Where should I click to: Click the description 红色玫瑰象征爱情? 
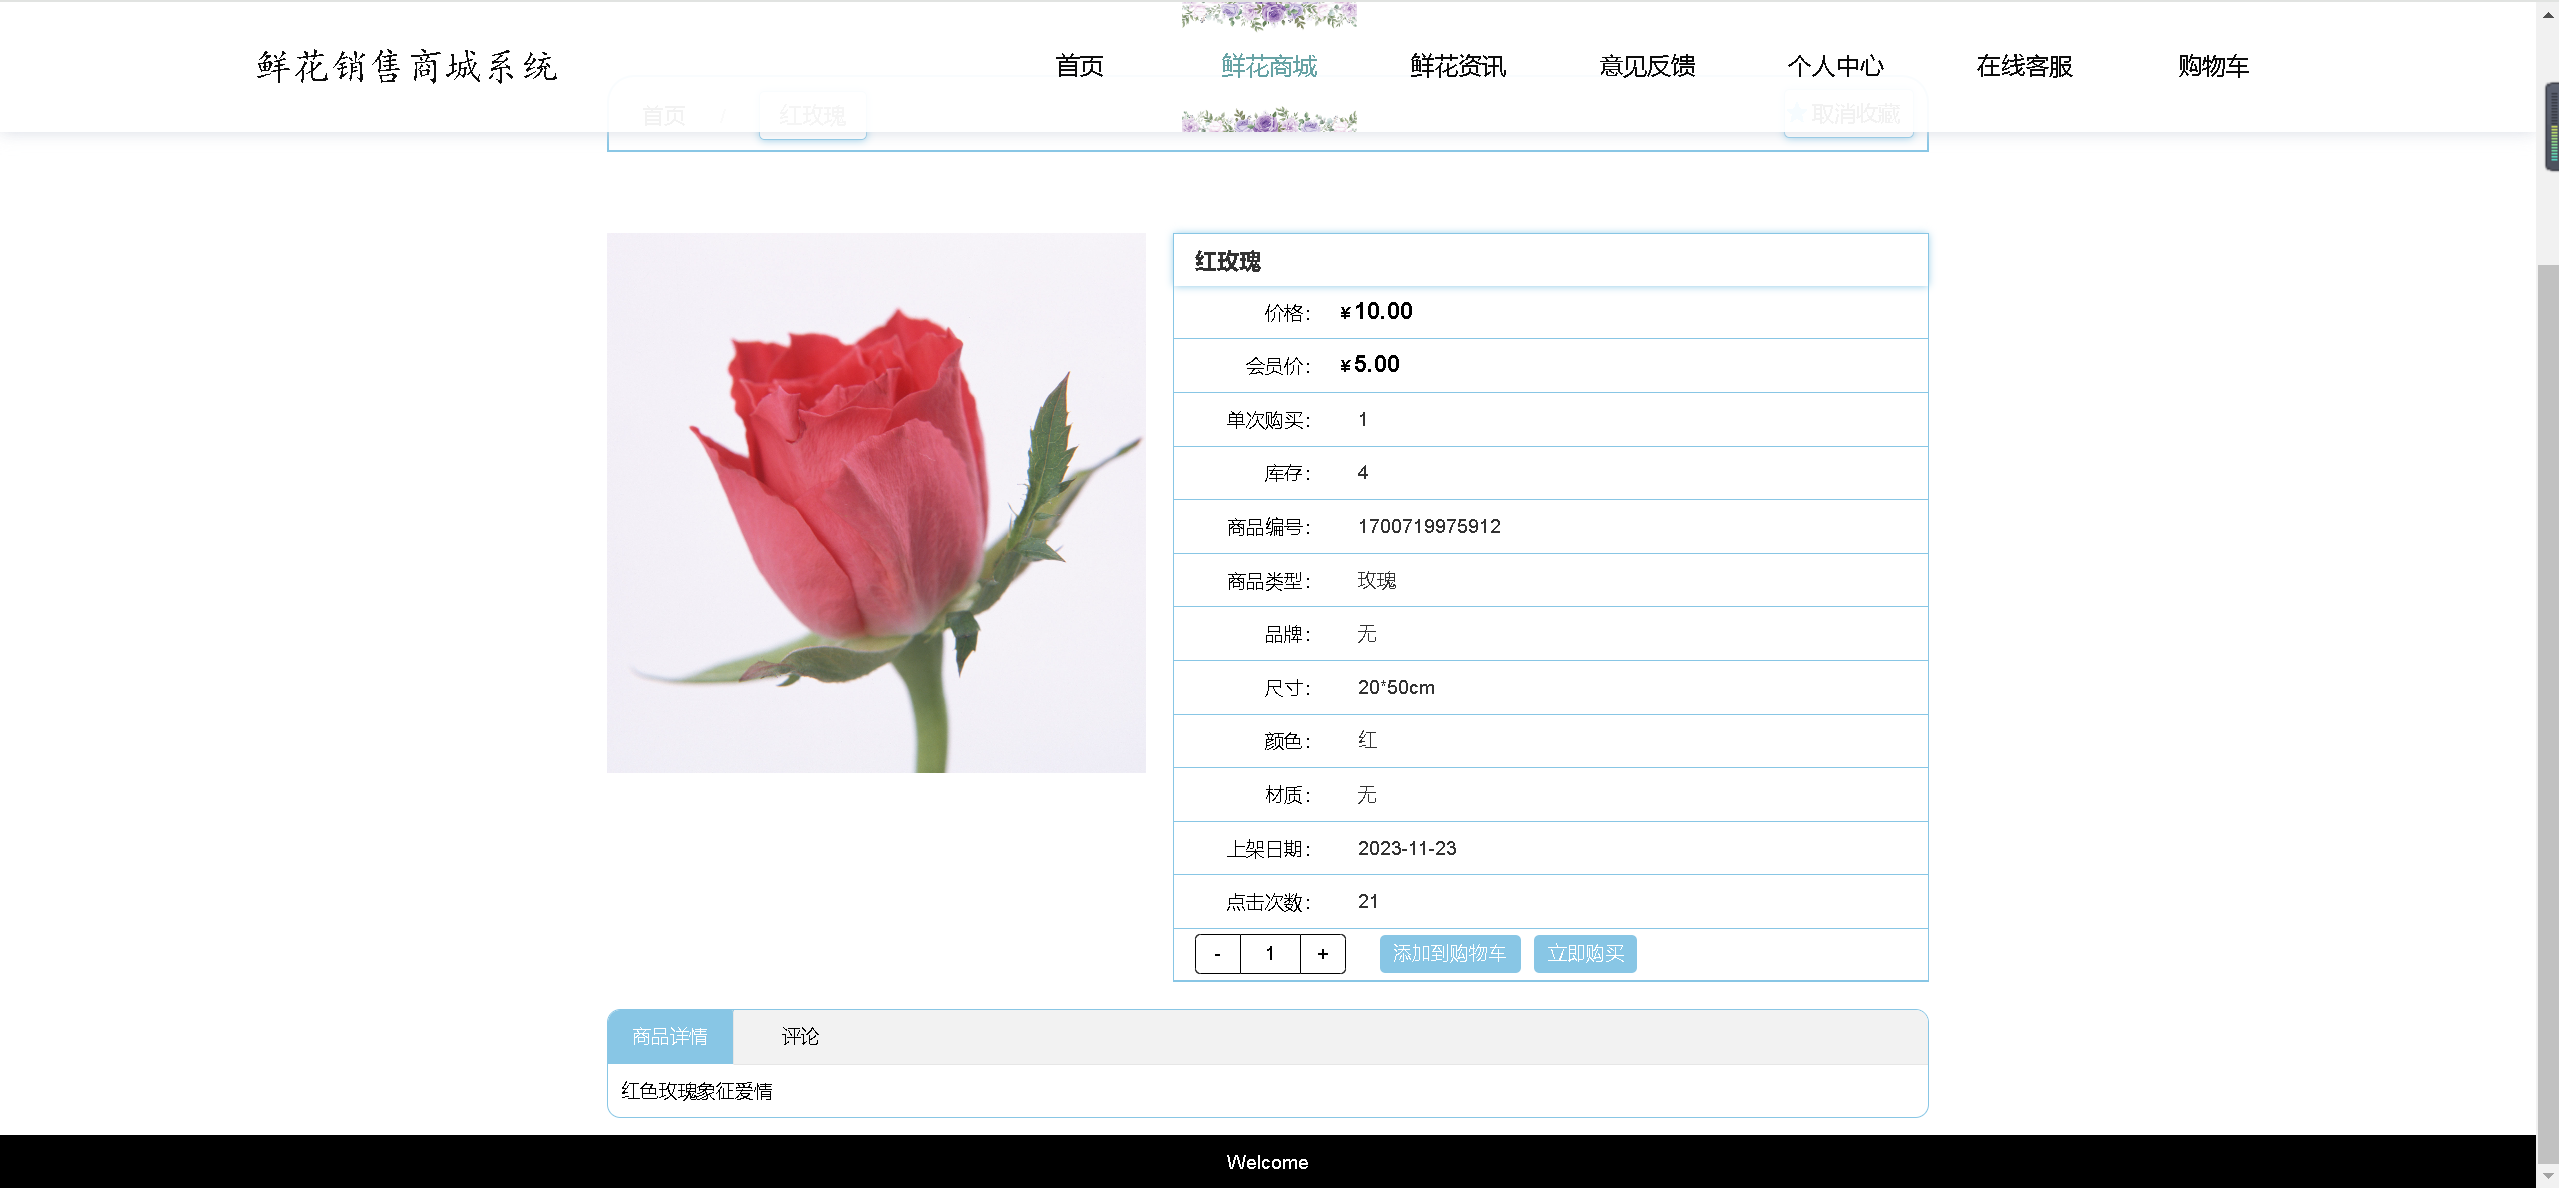(697, 1091)
